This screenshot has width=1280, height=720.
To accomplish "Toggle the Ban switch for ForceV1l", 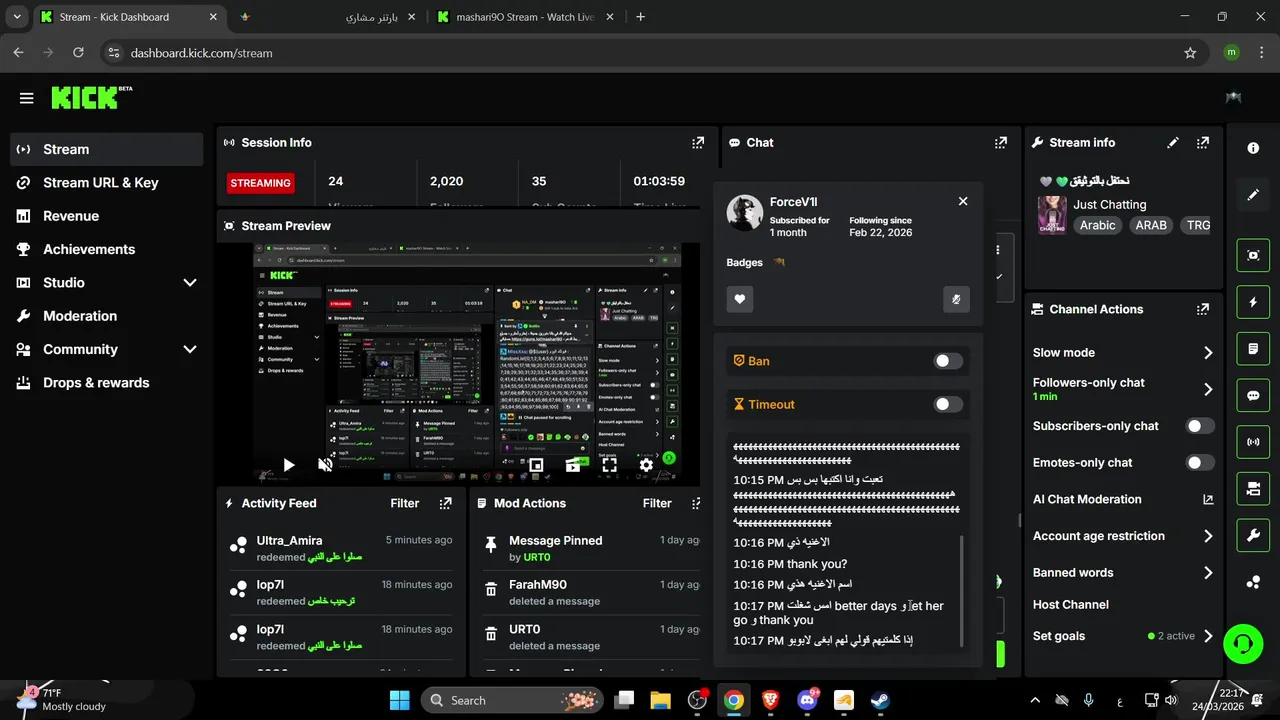I will click(948, 361).
